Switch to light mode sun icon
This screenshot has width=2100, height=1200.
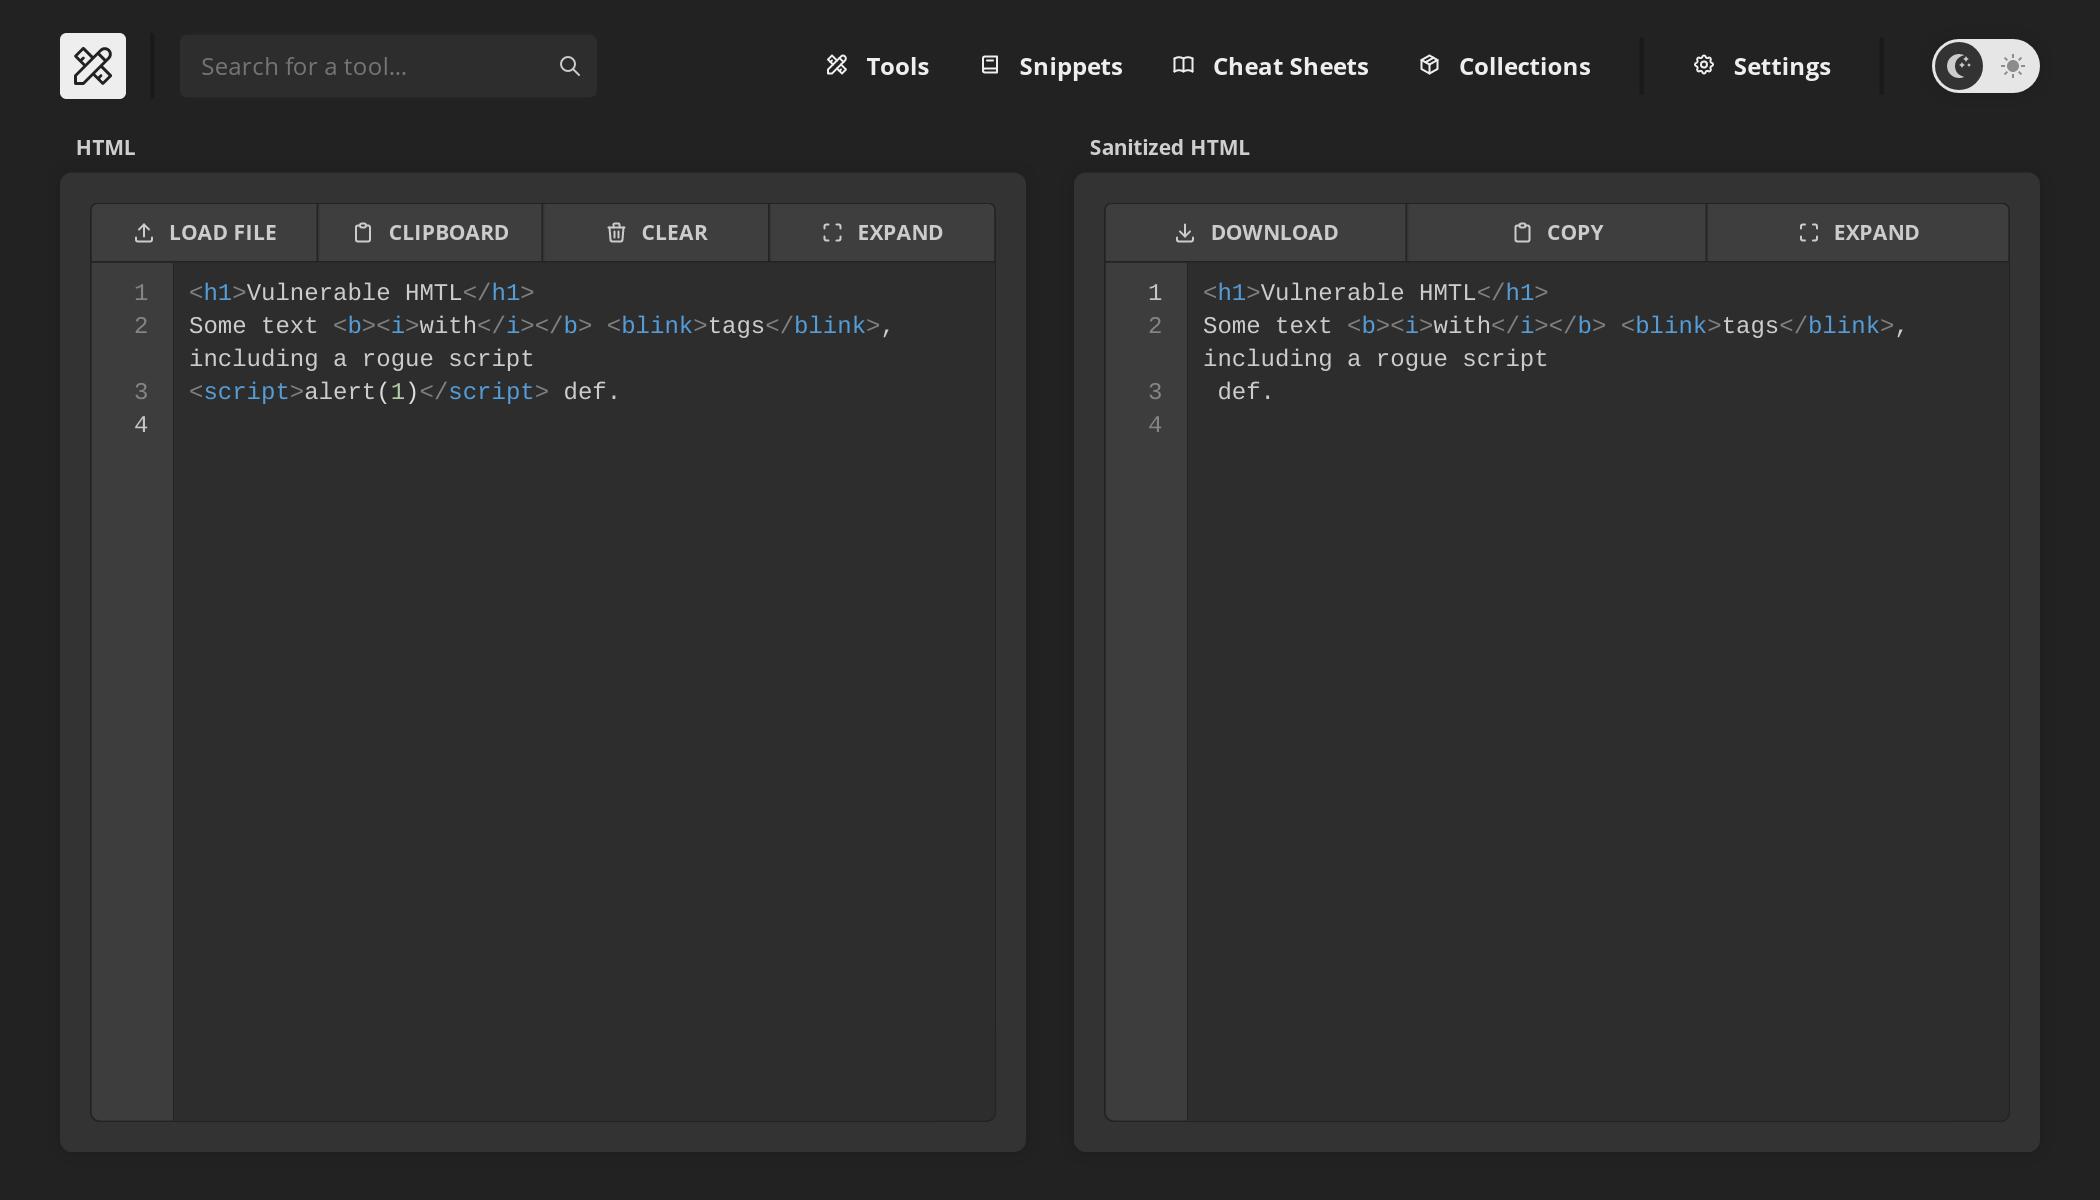pos(2013,66)
